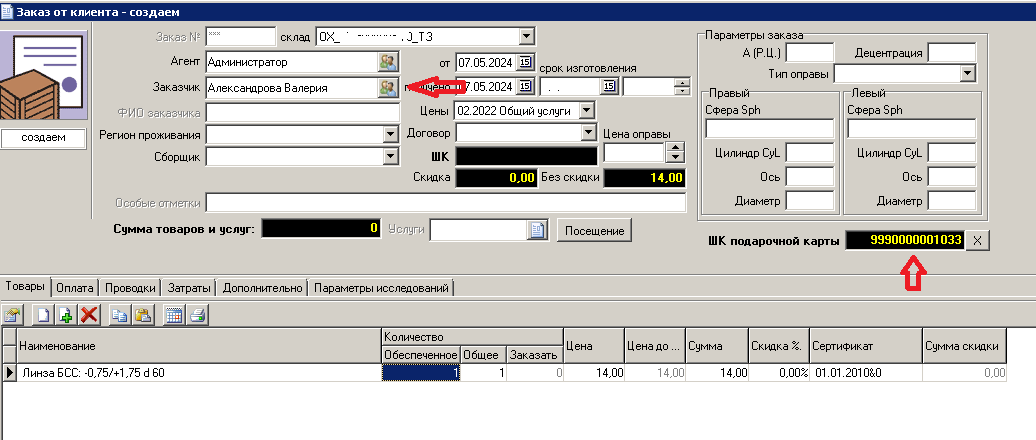The height and width of the screenshot is (440, 1036).
Task: Clear the gift card barcode with X button
Action: tap(979, 240)
